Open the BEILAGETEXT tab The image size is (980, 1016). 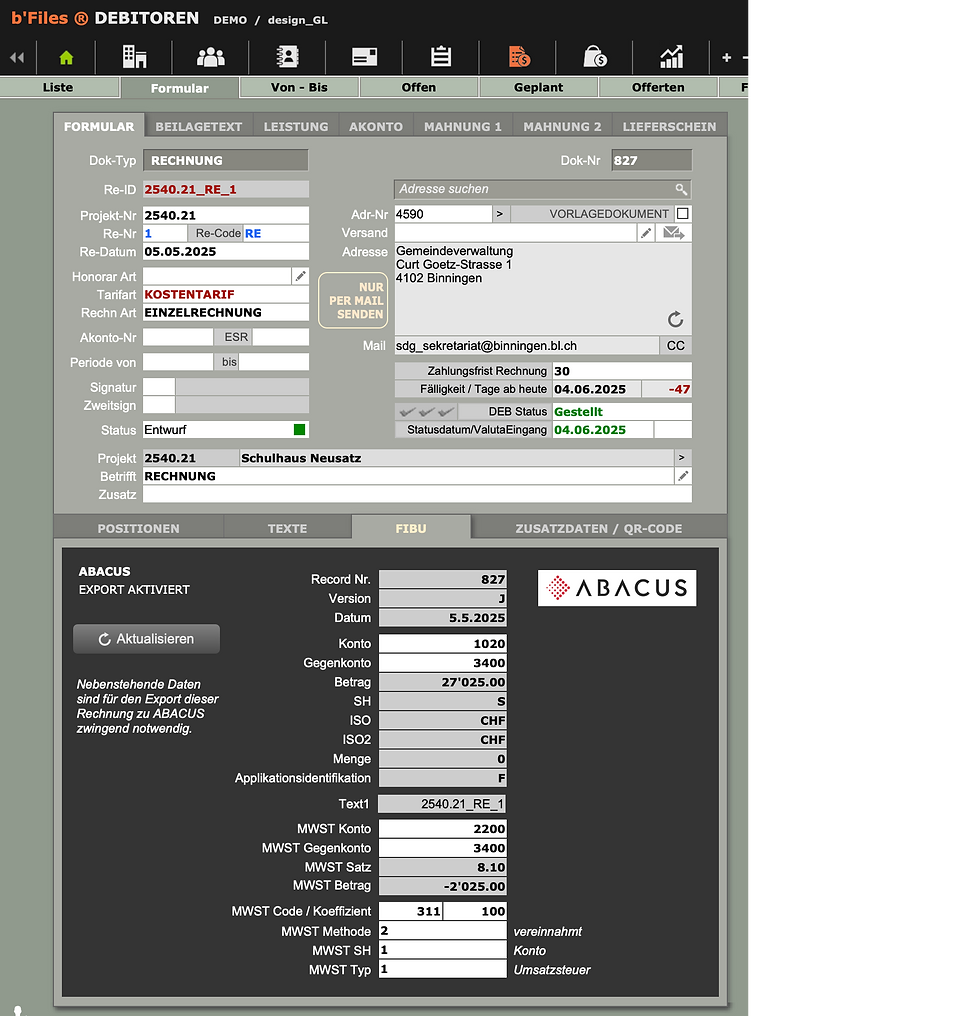pyautogui.click(x=198, y=127)
